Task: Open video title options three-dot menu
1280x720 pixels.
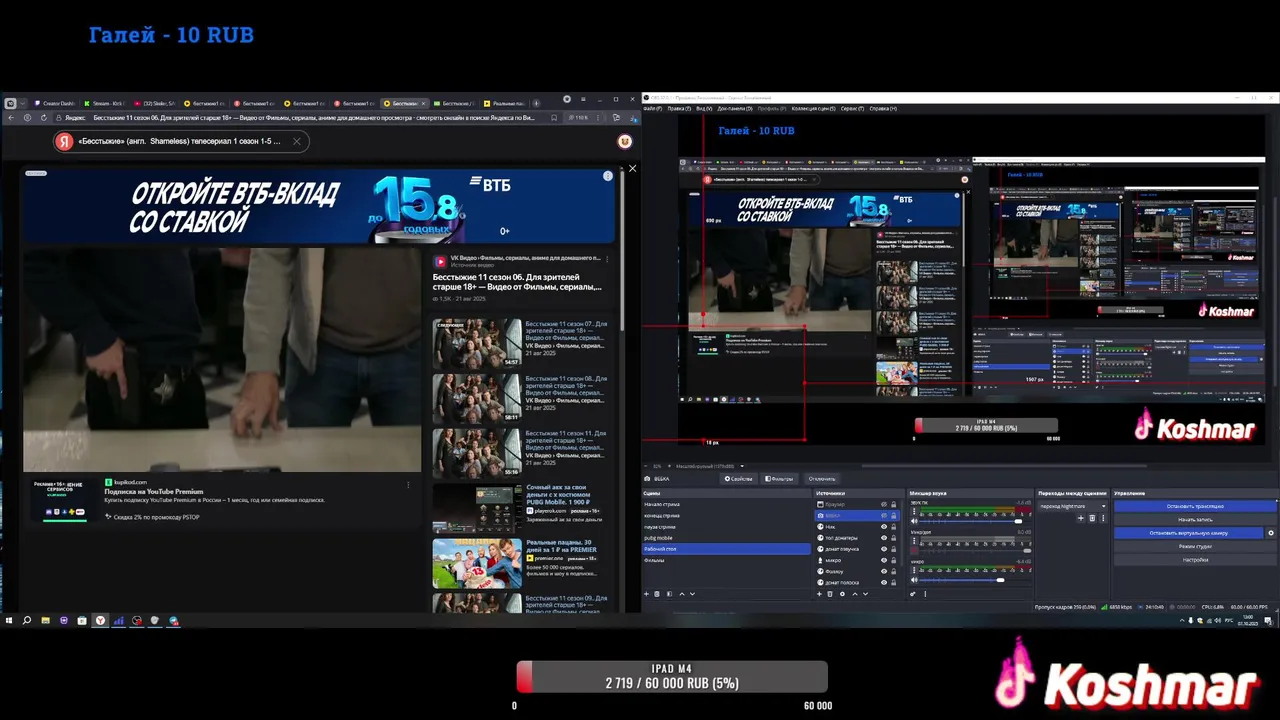Action: pos(607,258)
